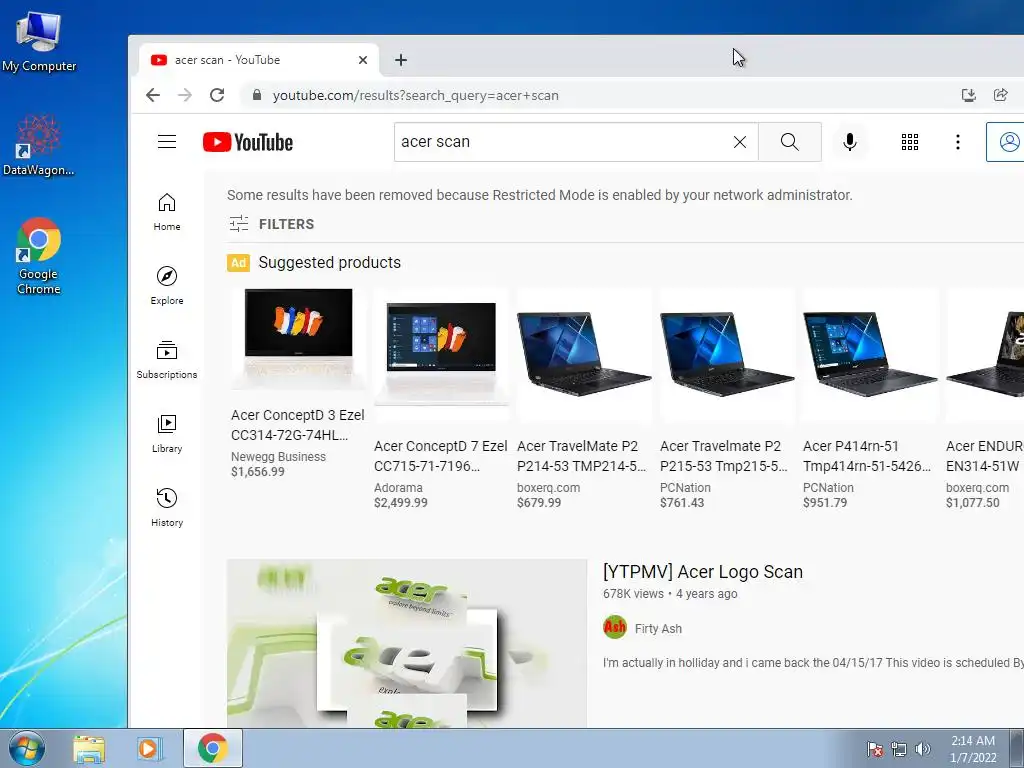Open Subscriptions in the sidebar

[x=167, y=359]
